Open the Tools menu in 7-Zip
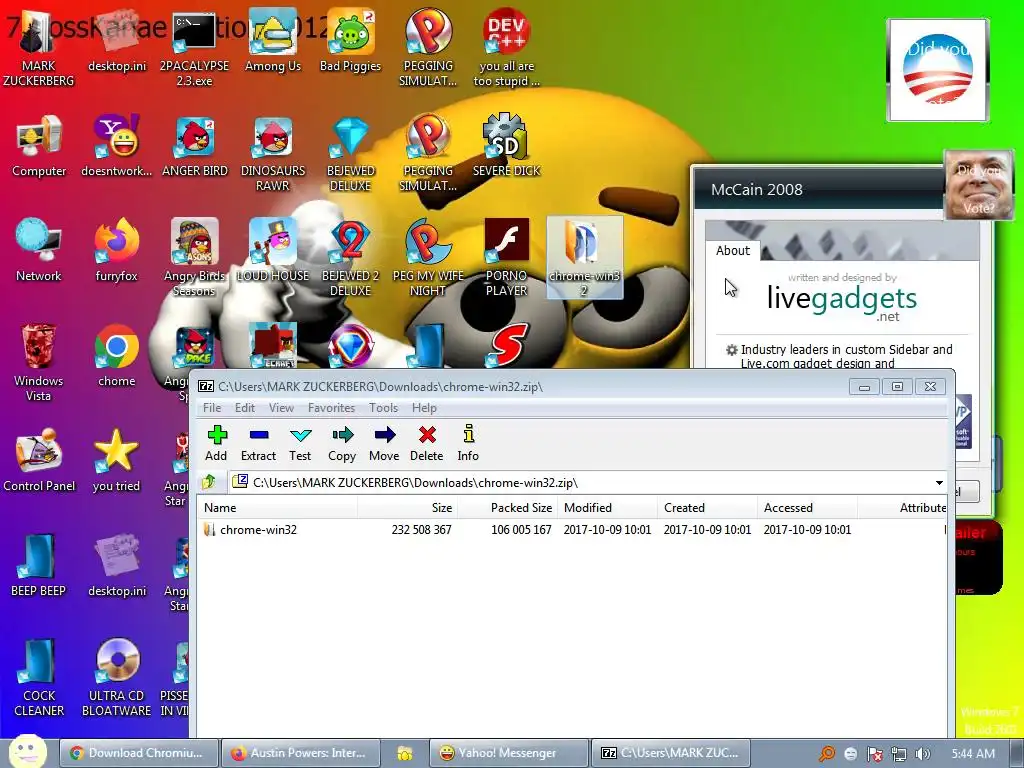The image size is (1024, 768). point(383,408)
